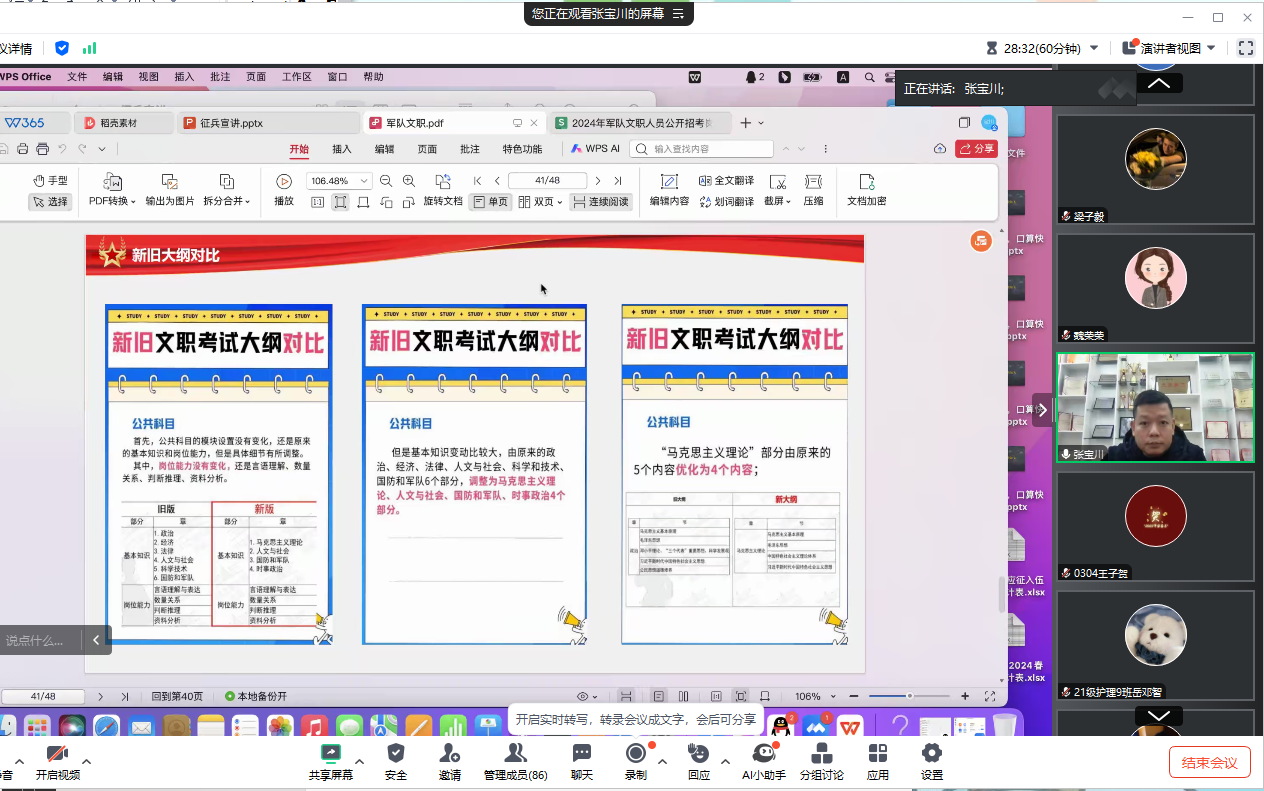The width and height of the screenshot is (1264, 791).
Task: Activate the 选择 selection tool
Action: click(x=50, y=201)
